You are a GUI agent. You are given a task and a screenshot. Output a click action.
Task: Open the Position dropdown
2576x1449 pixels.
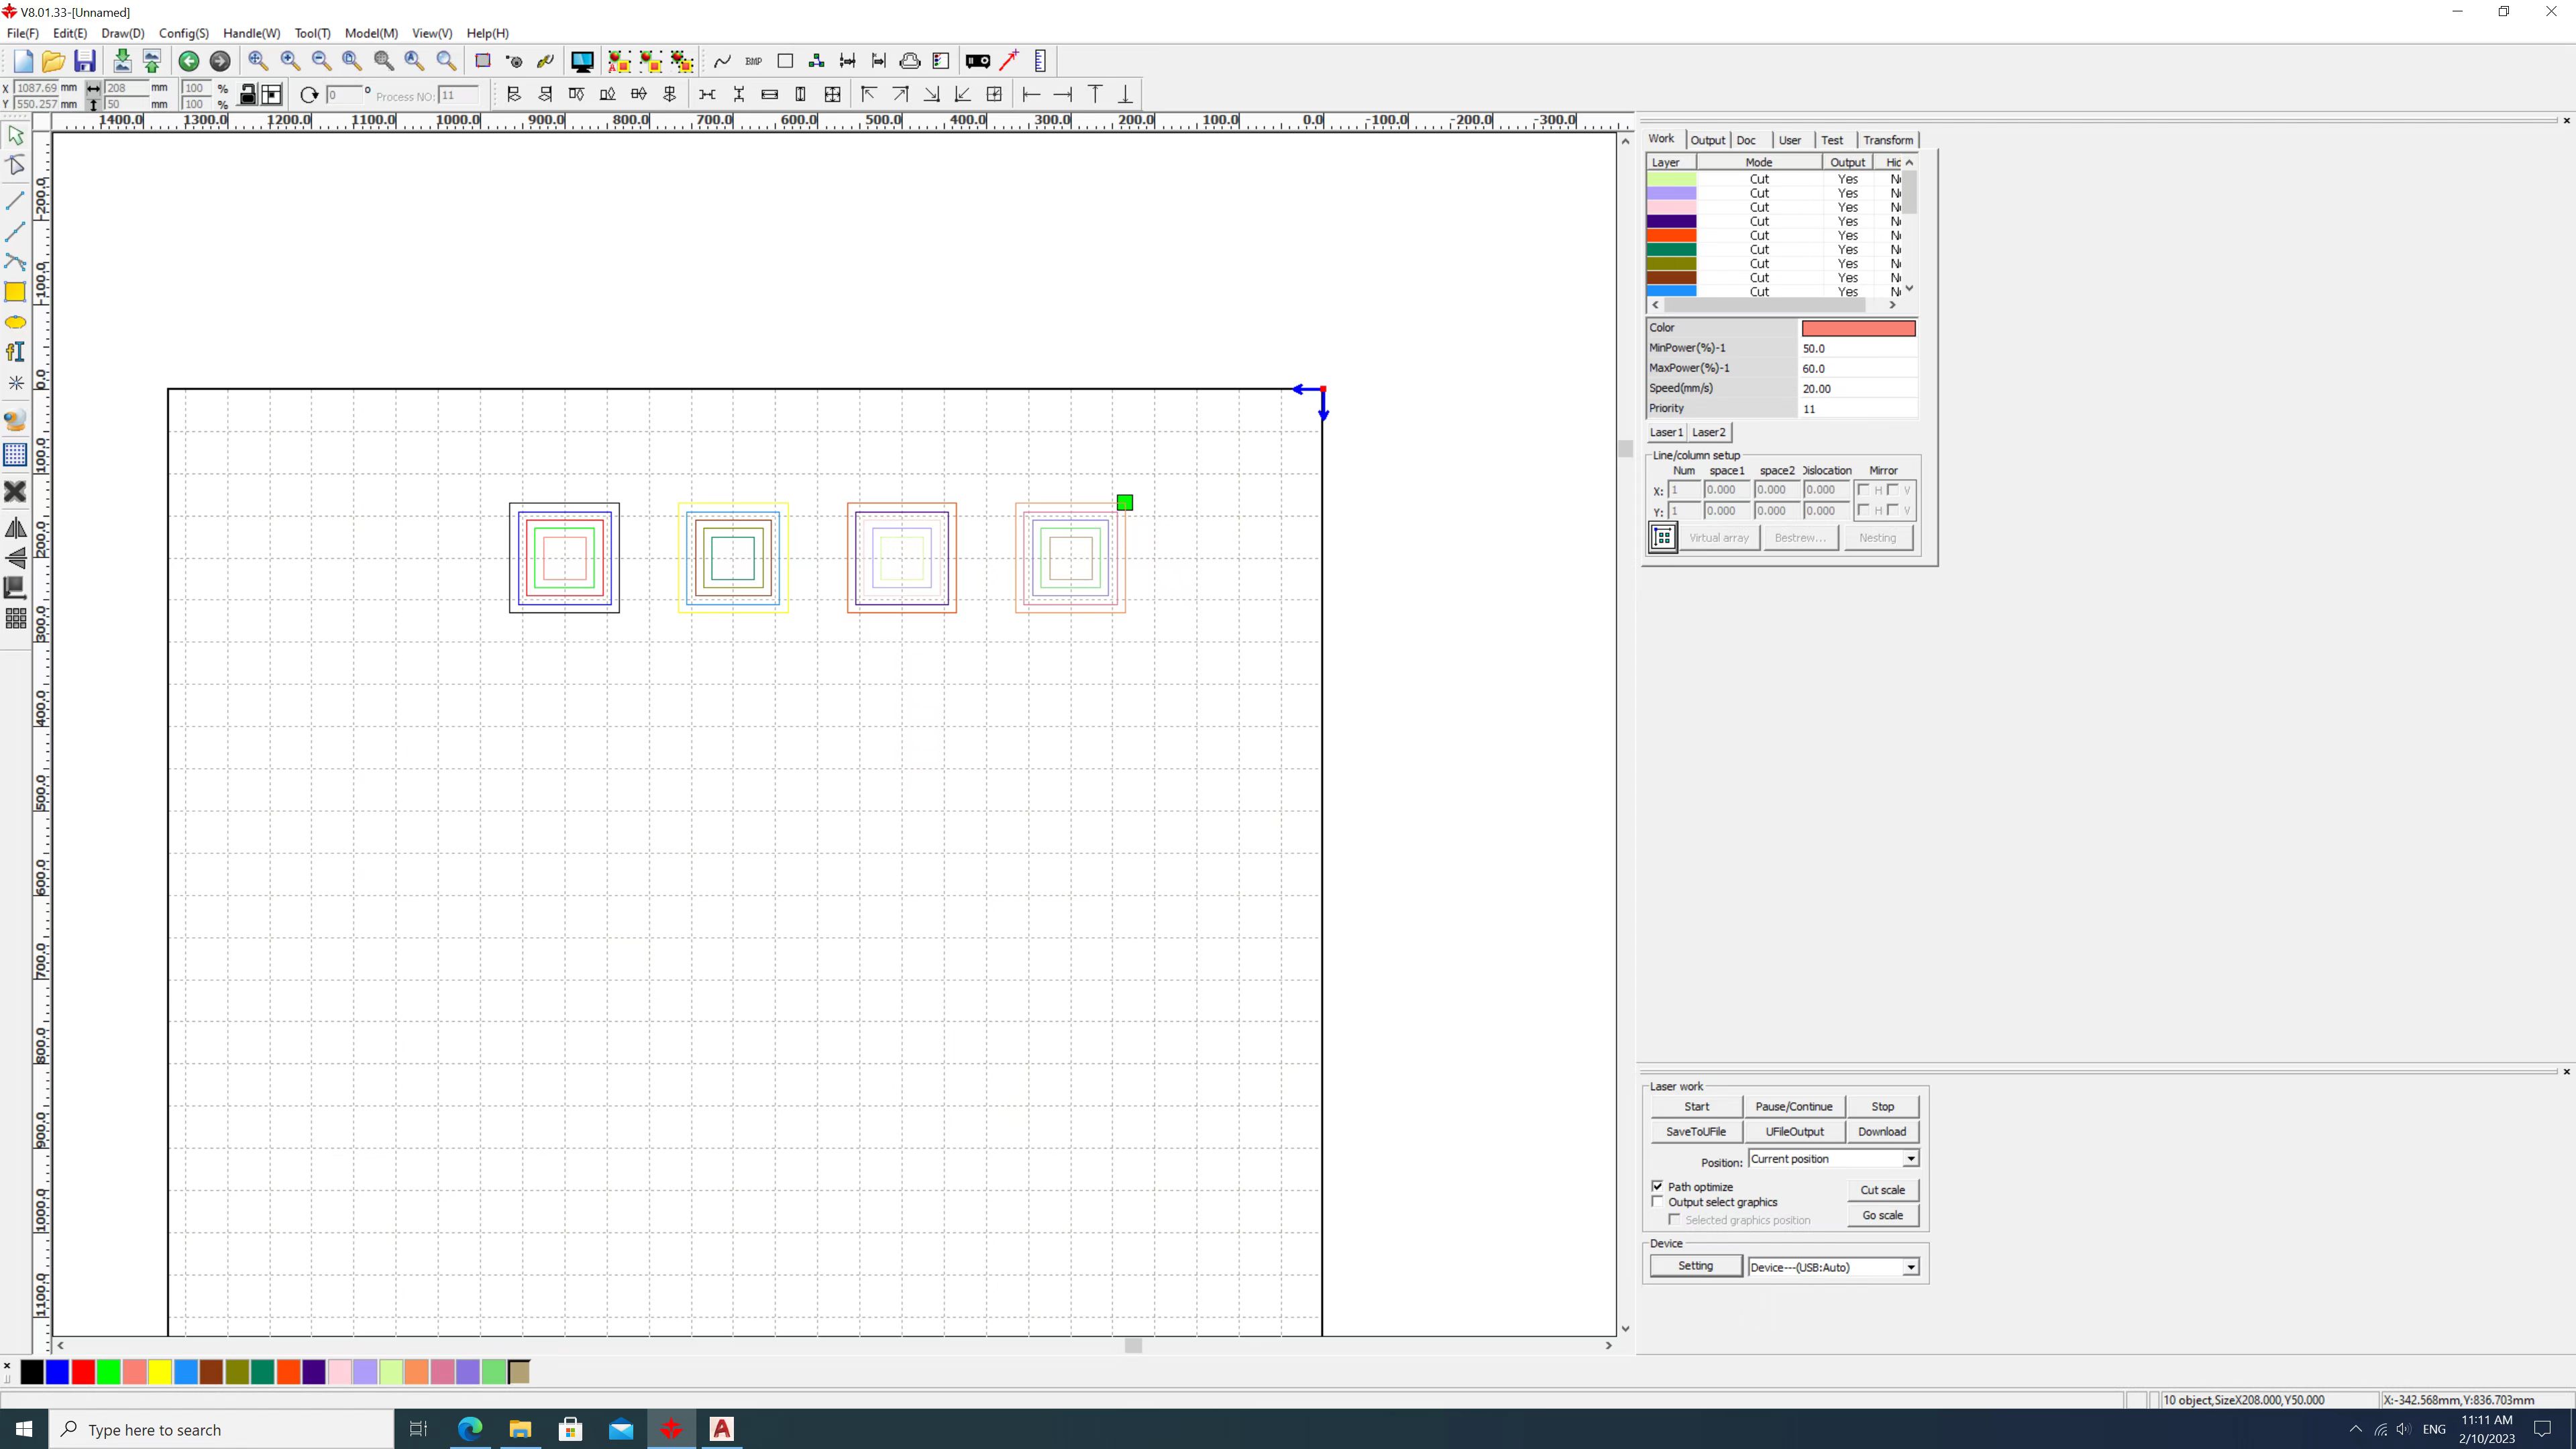(1910, 1159)
